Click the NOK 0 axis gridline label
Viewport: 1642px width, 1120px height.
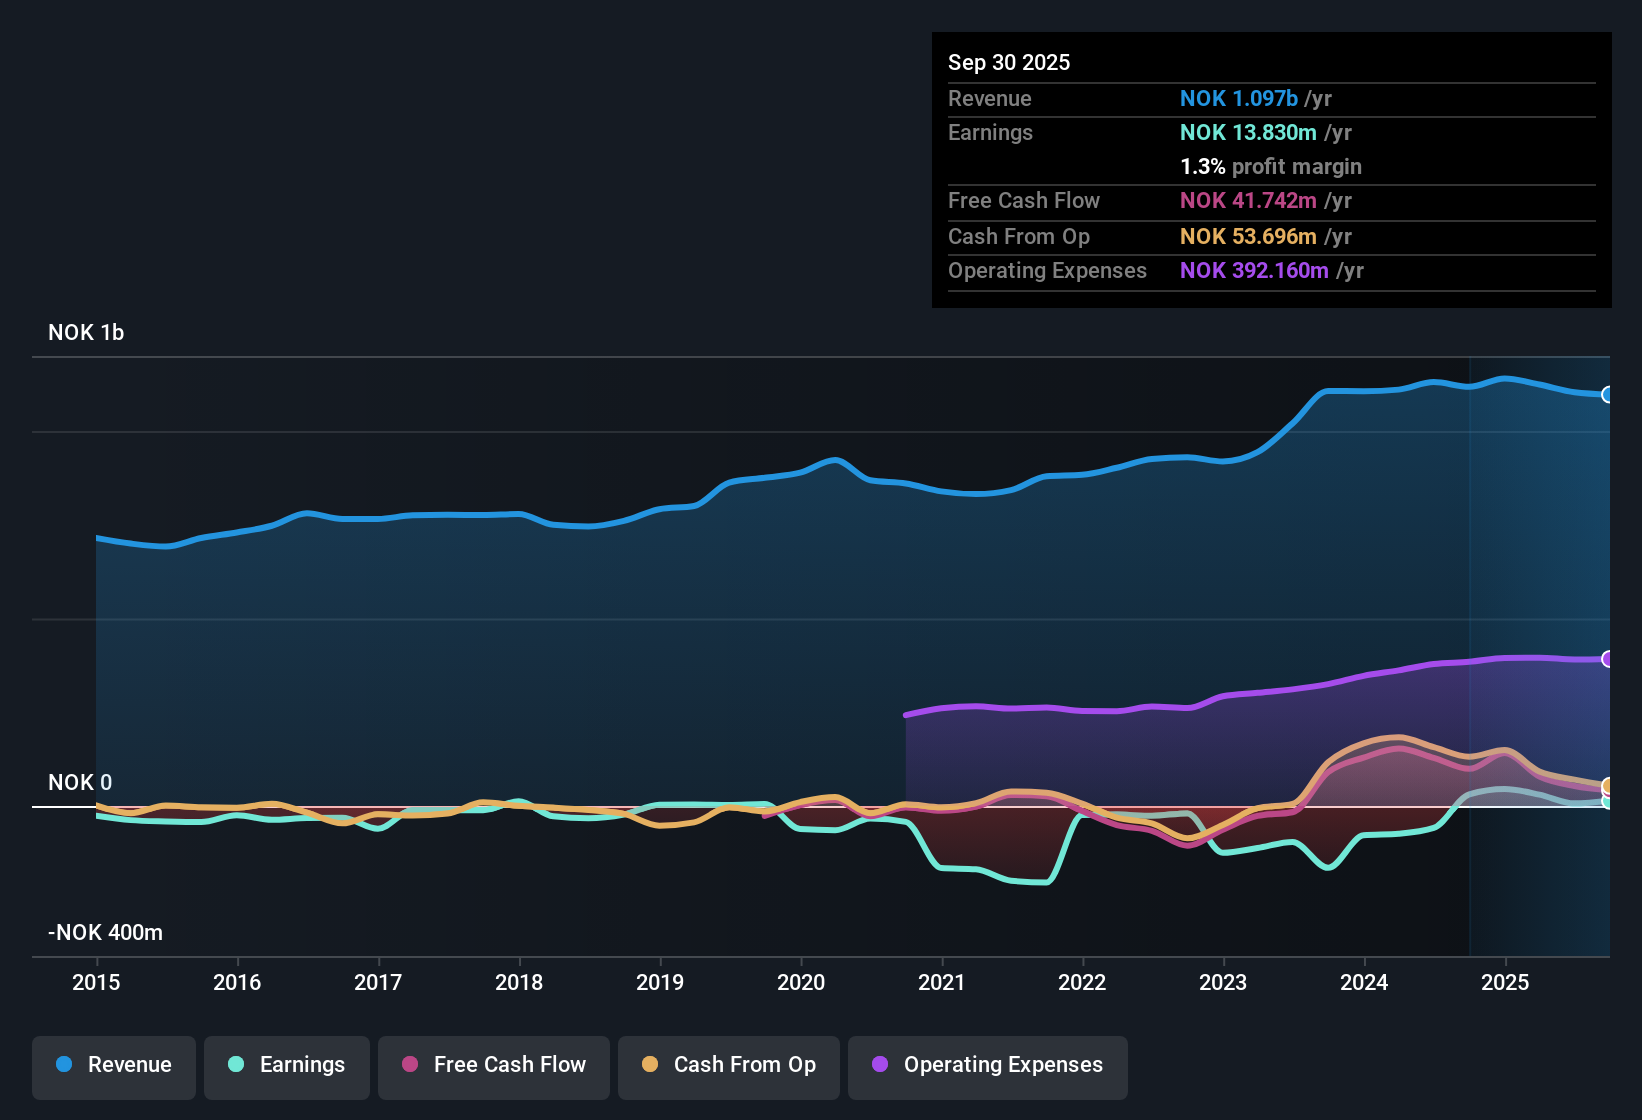coord(79,783)
